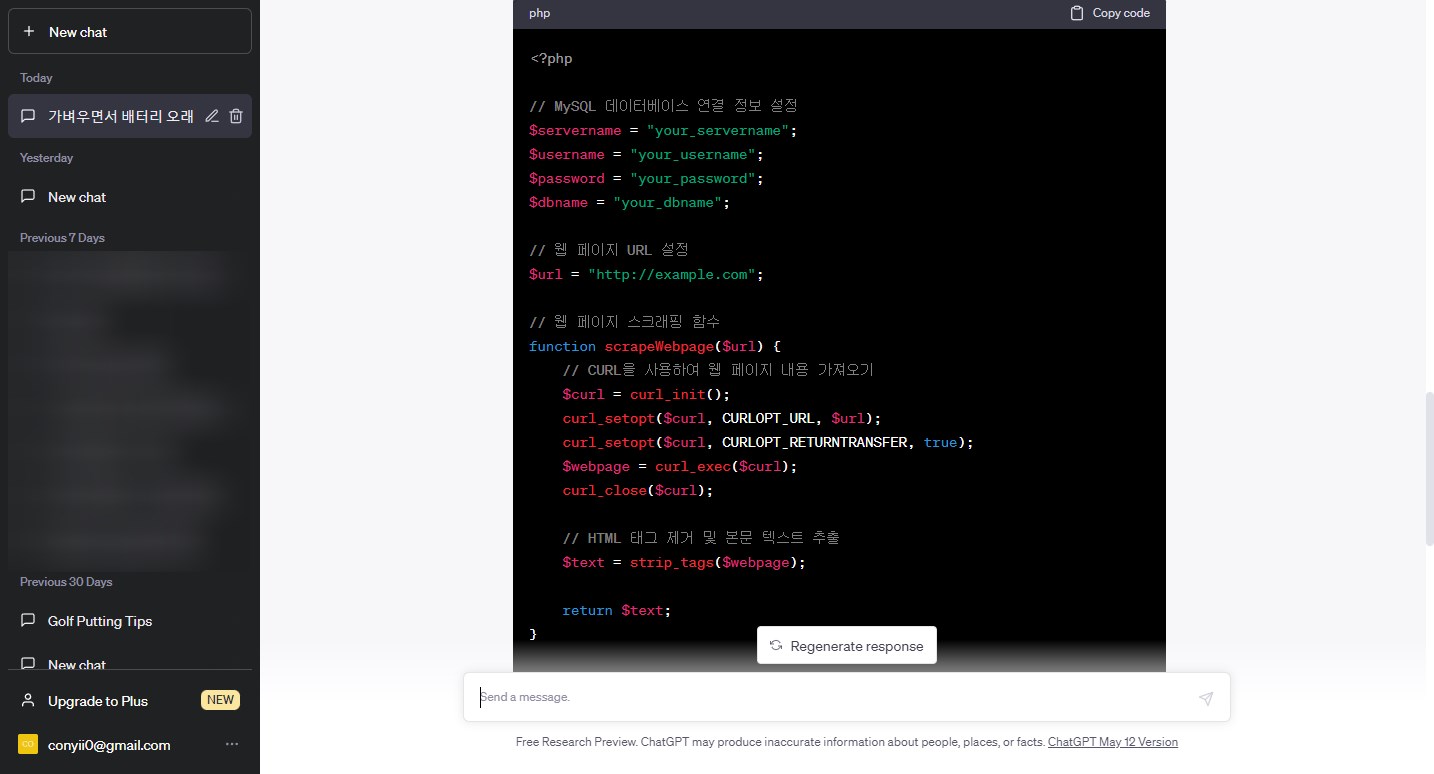Click chat bubble icon of 가벼우면서 배터리 chat
Image resolution: width=1434 pixels, height=774 pixels.
[x=28, y=116]
